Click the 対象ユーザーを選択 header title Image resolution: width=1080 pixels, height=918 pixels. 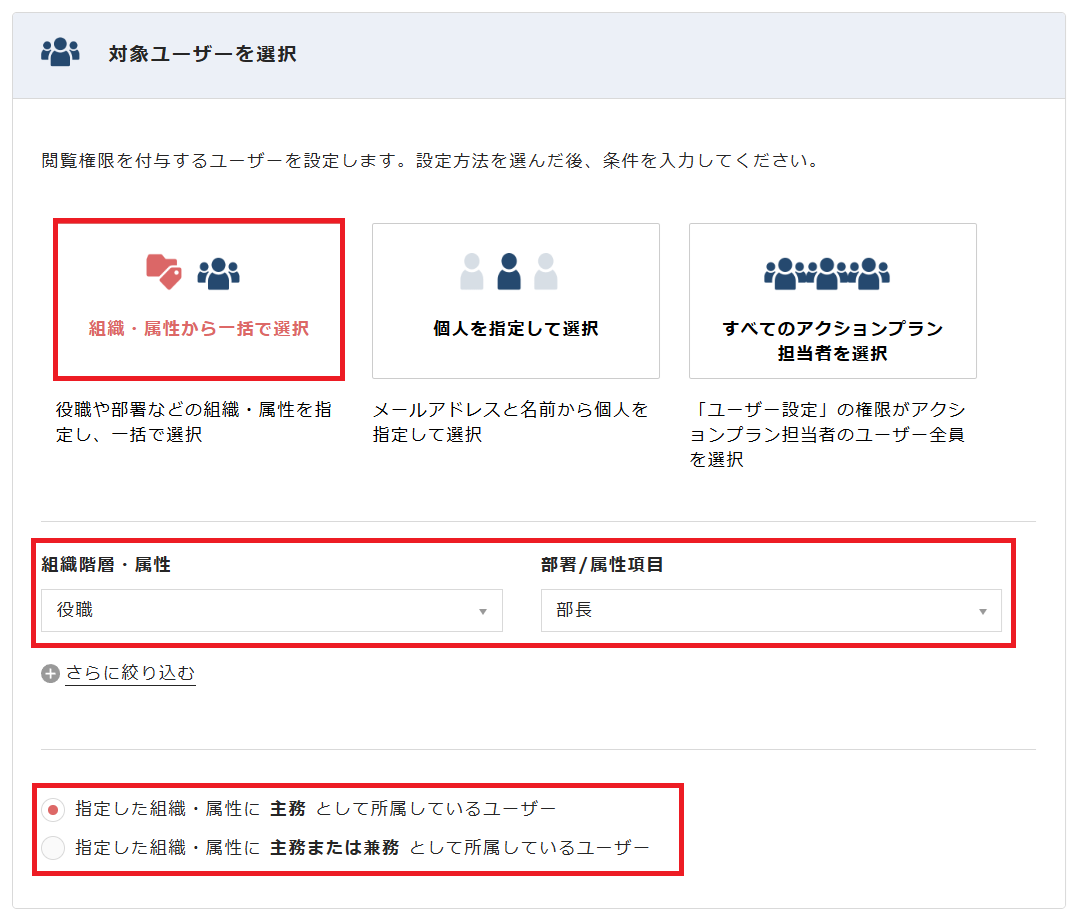(x=202, y=54)
